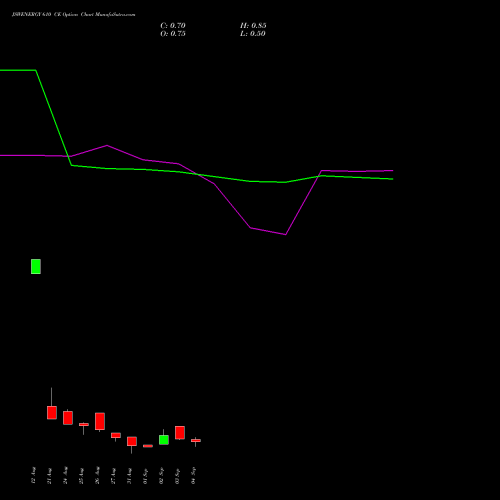The width and height of the screenshot is (500, 500).
Task: Click the red candle for 31 Aug
Action: [132, 441]
